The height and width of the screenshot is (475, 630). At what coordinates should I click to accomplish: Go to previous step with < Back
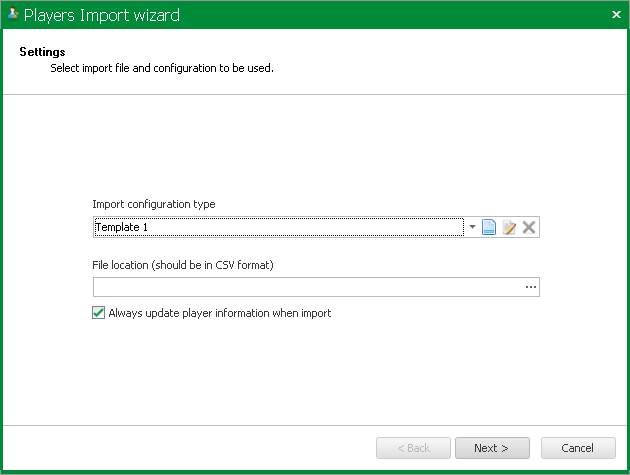tap(413, 448)
